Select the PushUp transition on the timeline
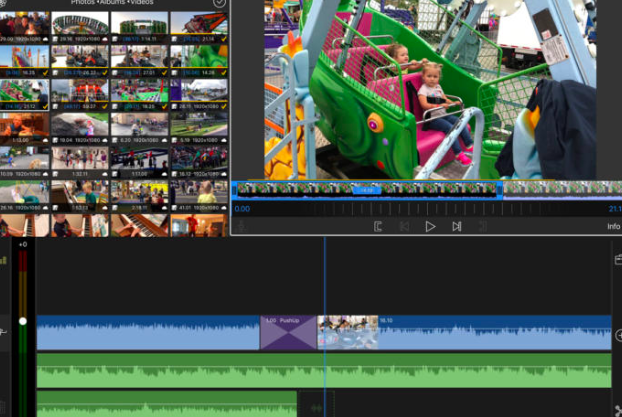Screen dimensions: 622x417 pos(288,332)
